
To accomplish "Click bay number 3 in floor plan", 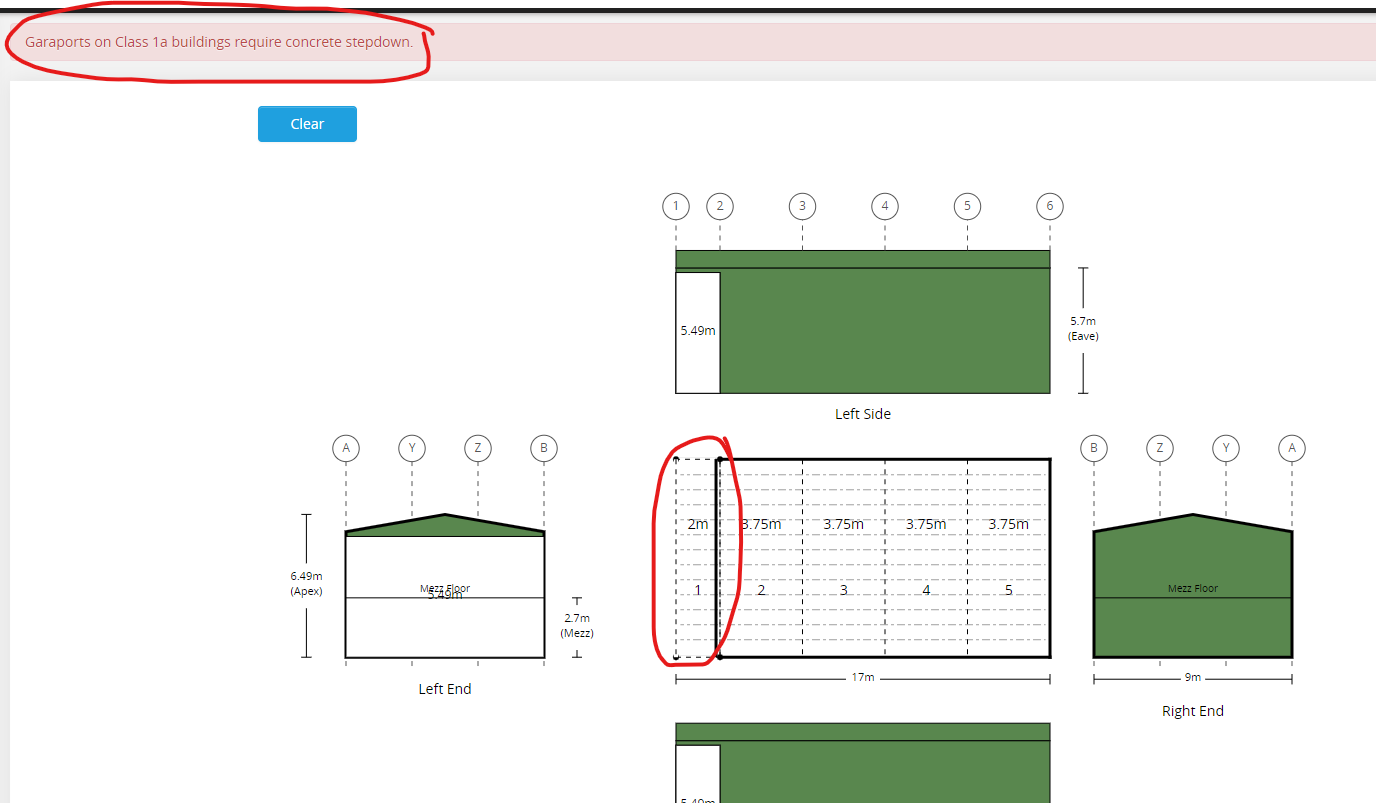I will click(843, 590).
